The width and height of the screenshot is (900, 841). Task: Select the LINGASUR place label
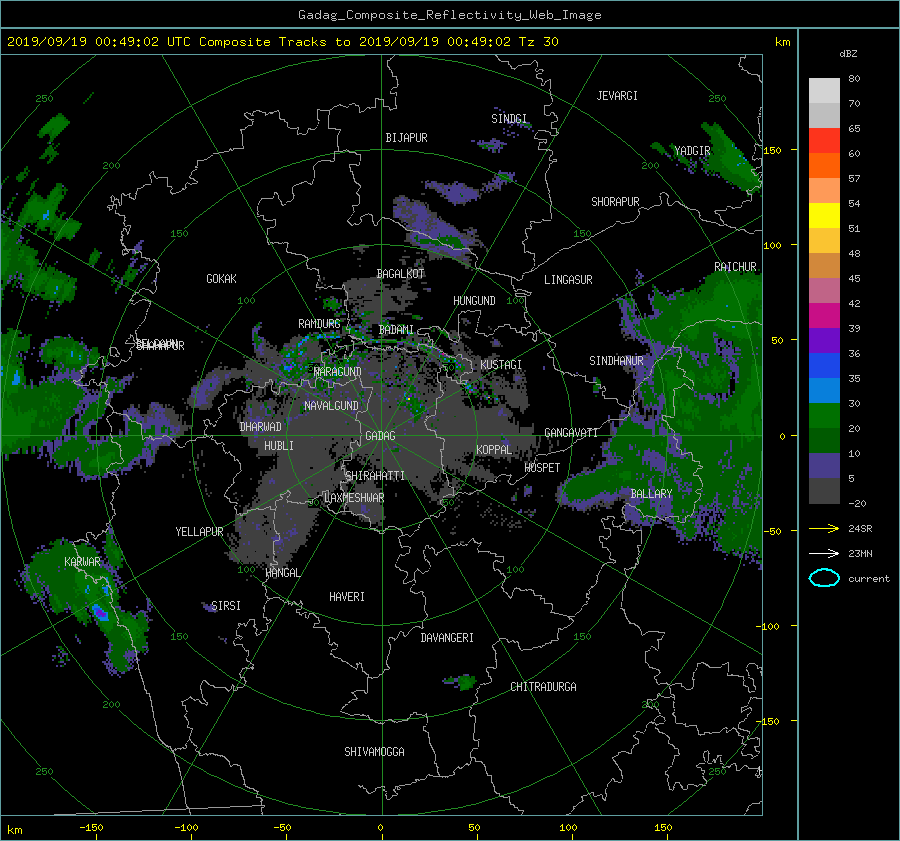568,280
